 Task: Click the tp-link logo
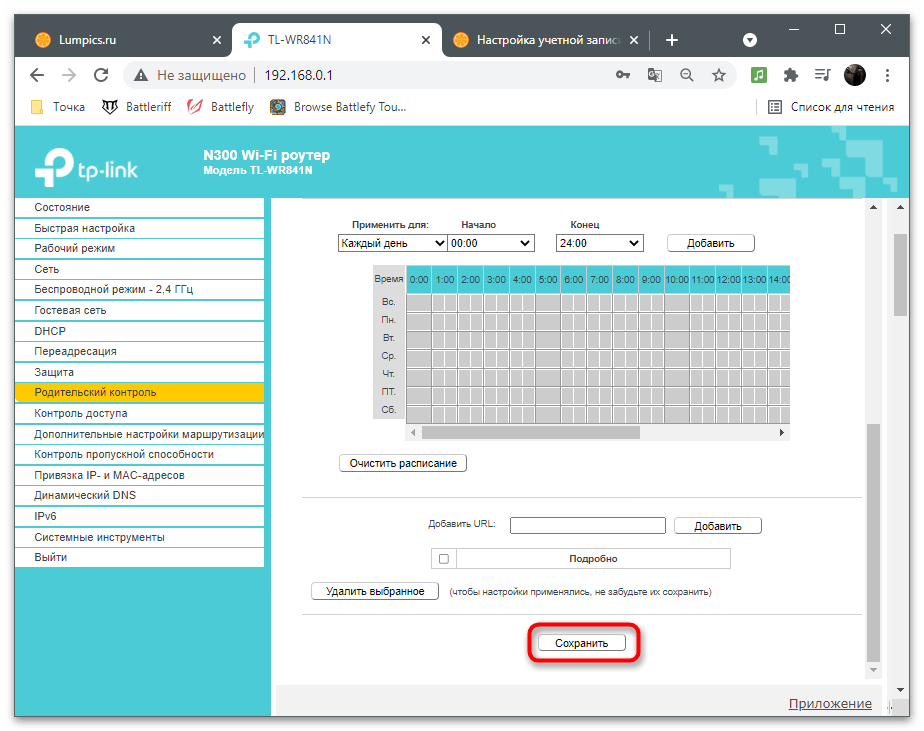86,167
